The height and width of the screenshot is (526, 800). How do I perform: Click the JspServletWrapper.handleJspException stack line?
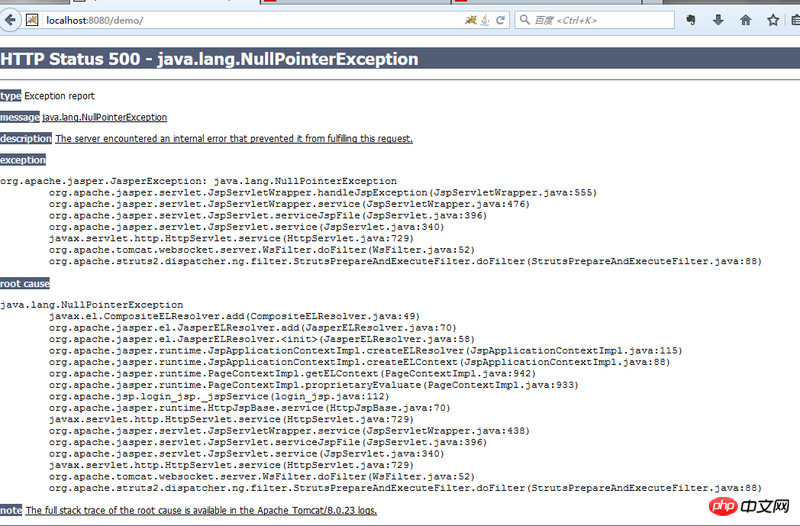pyautogui.click(x=323, y=193)
